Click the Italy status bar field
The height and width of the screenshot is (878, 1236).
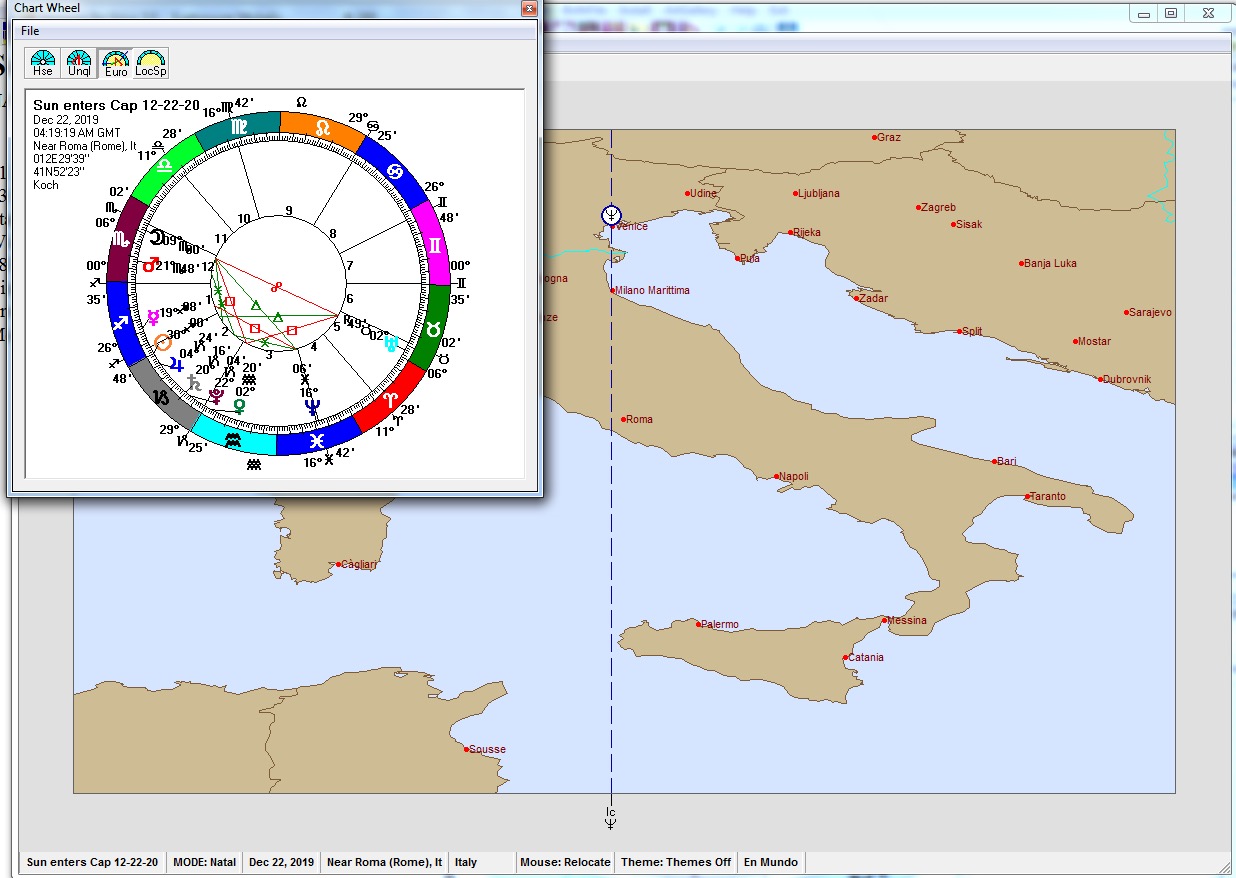click(466, 862)
